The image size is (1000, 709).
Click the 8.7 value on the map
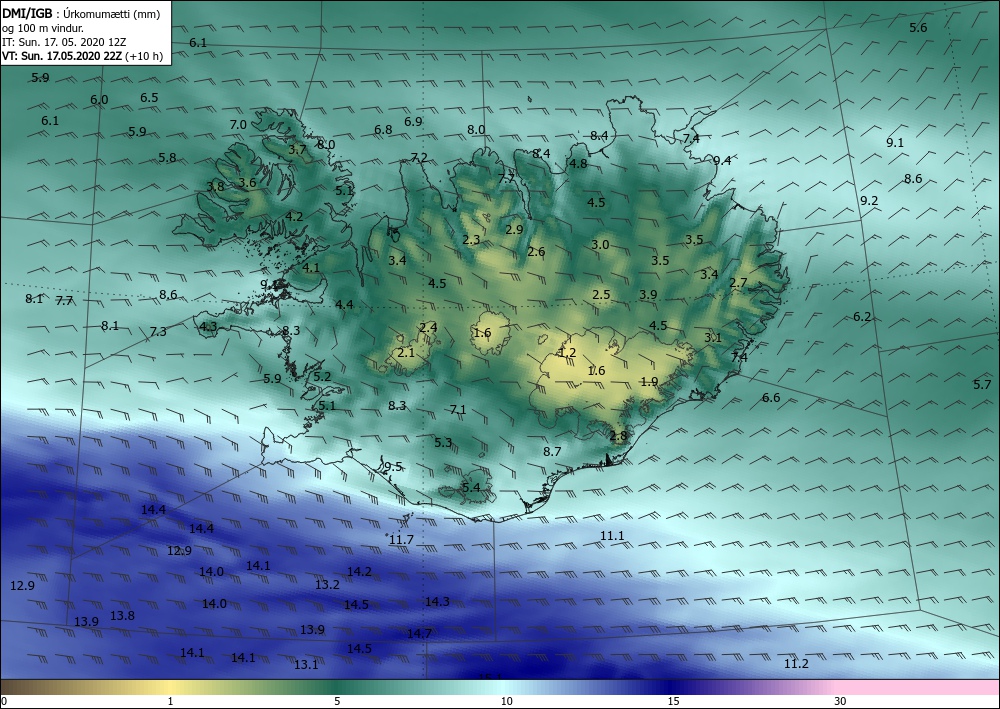point(552,451)
